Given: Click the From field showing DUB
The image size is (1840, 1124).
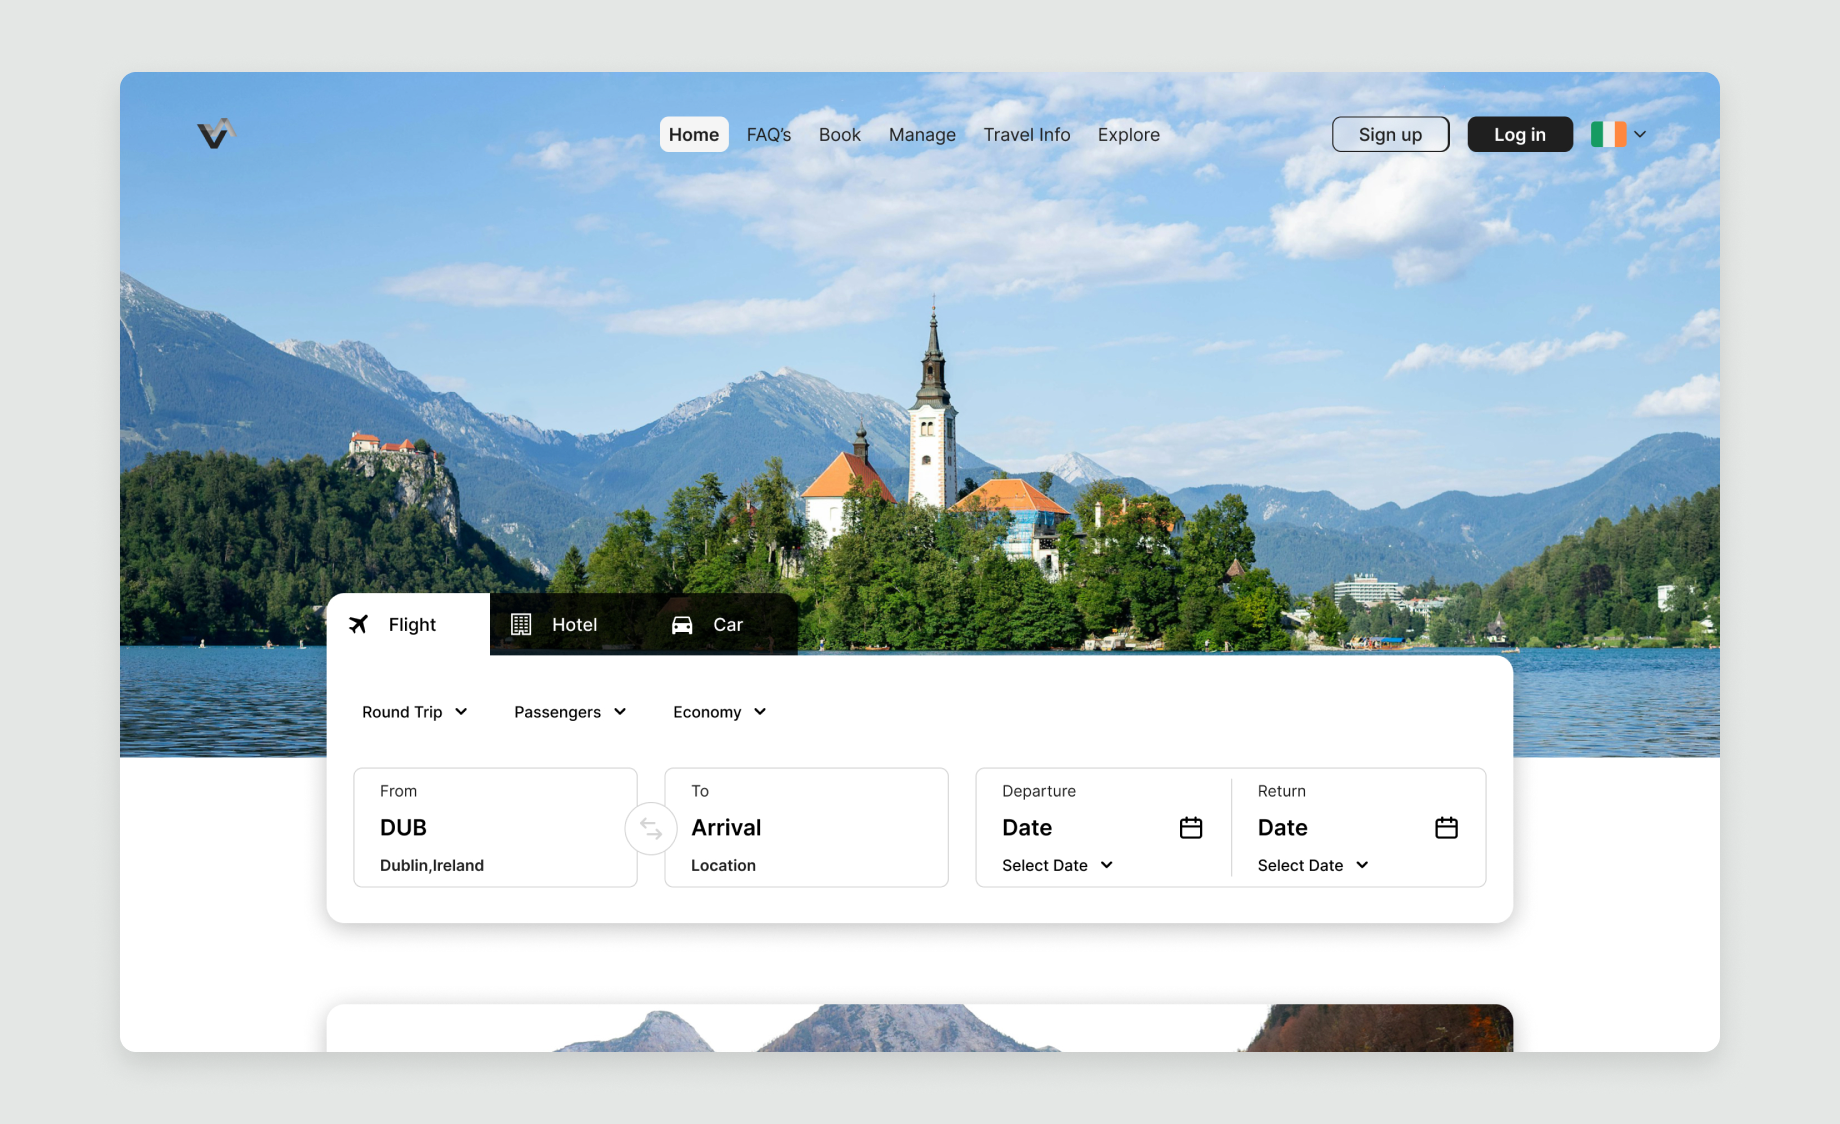Looking at the screenshot, I should click(x=495, y=827).
